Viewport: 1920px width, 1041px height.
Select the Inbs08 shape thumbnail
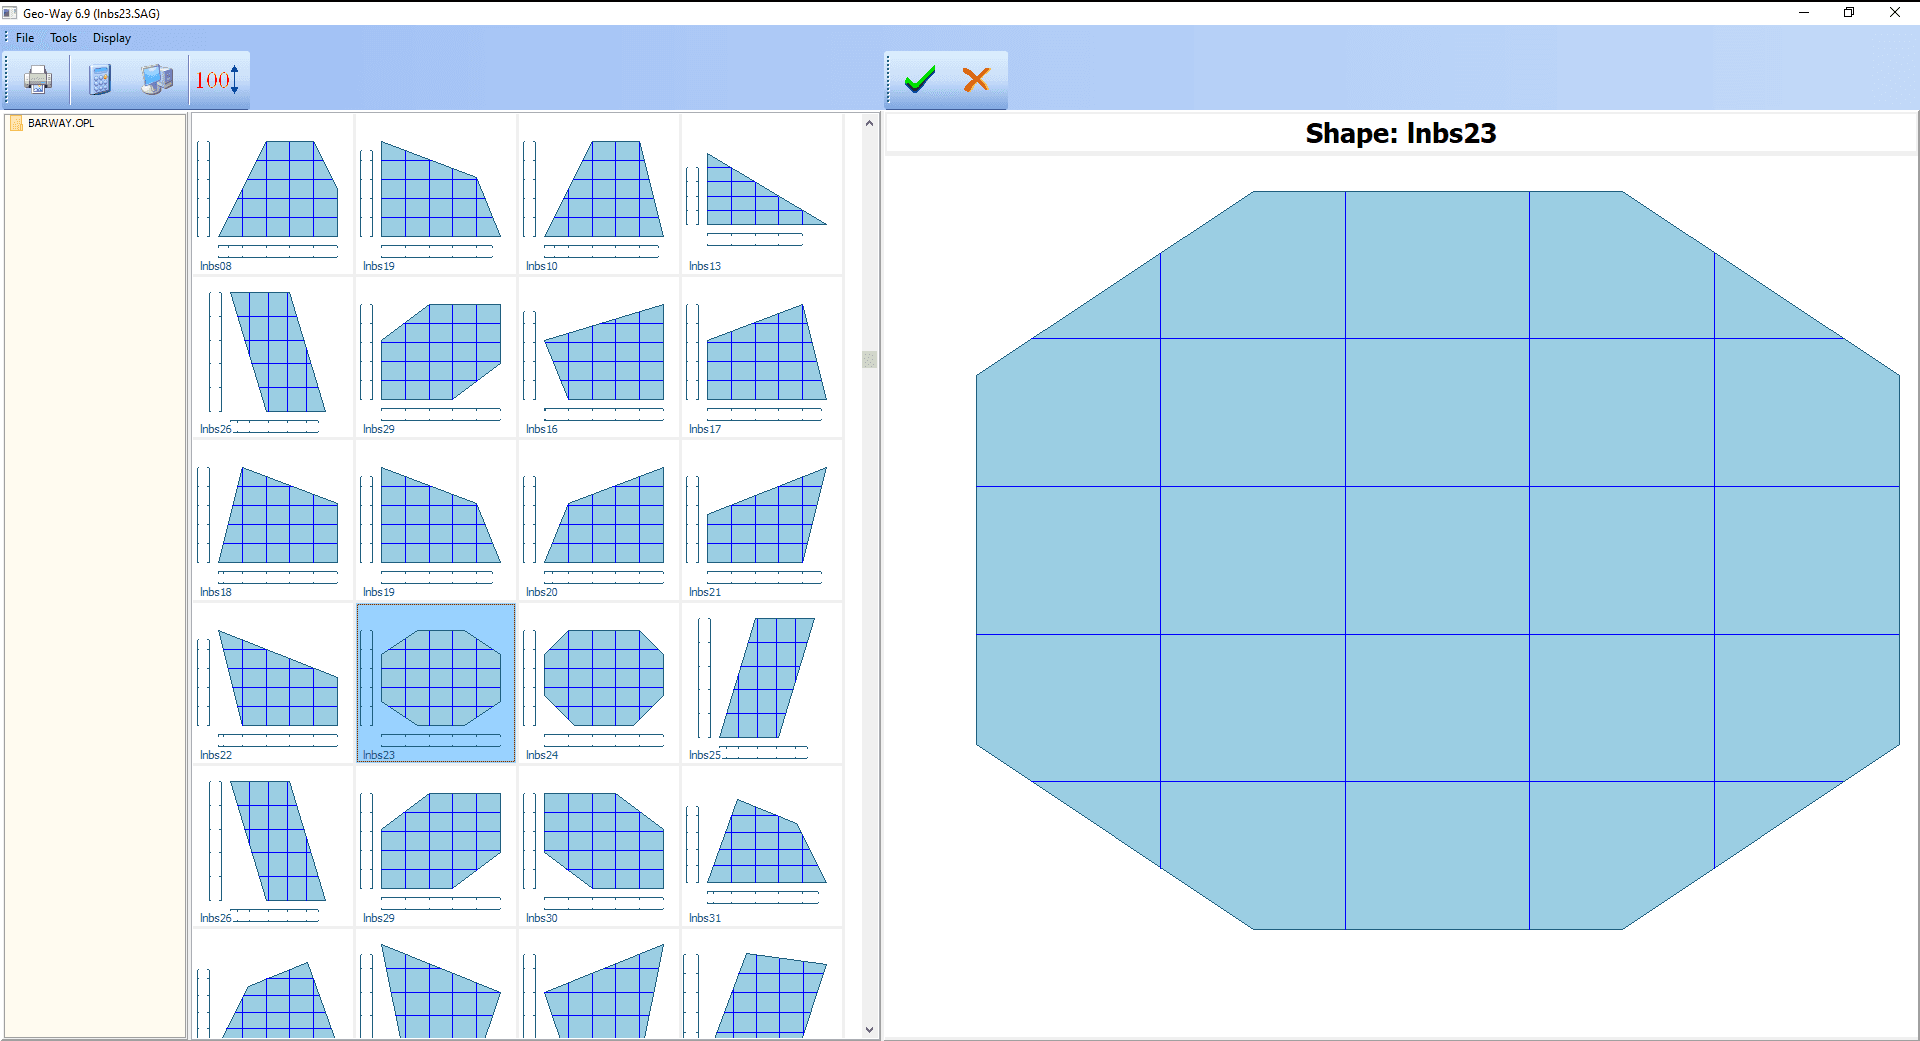[272, 194]
